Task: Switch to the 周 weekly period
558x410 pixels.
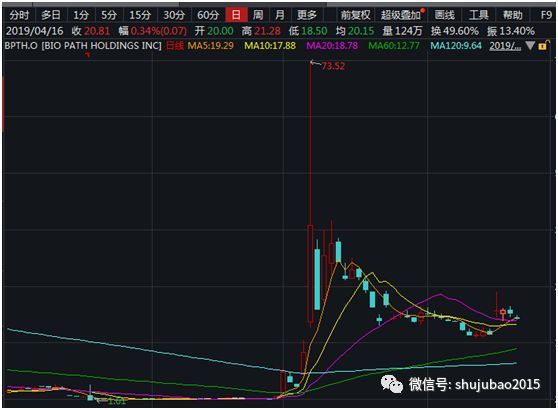Action: [x=258, y=15]
